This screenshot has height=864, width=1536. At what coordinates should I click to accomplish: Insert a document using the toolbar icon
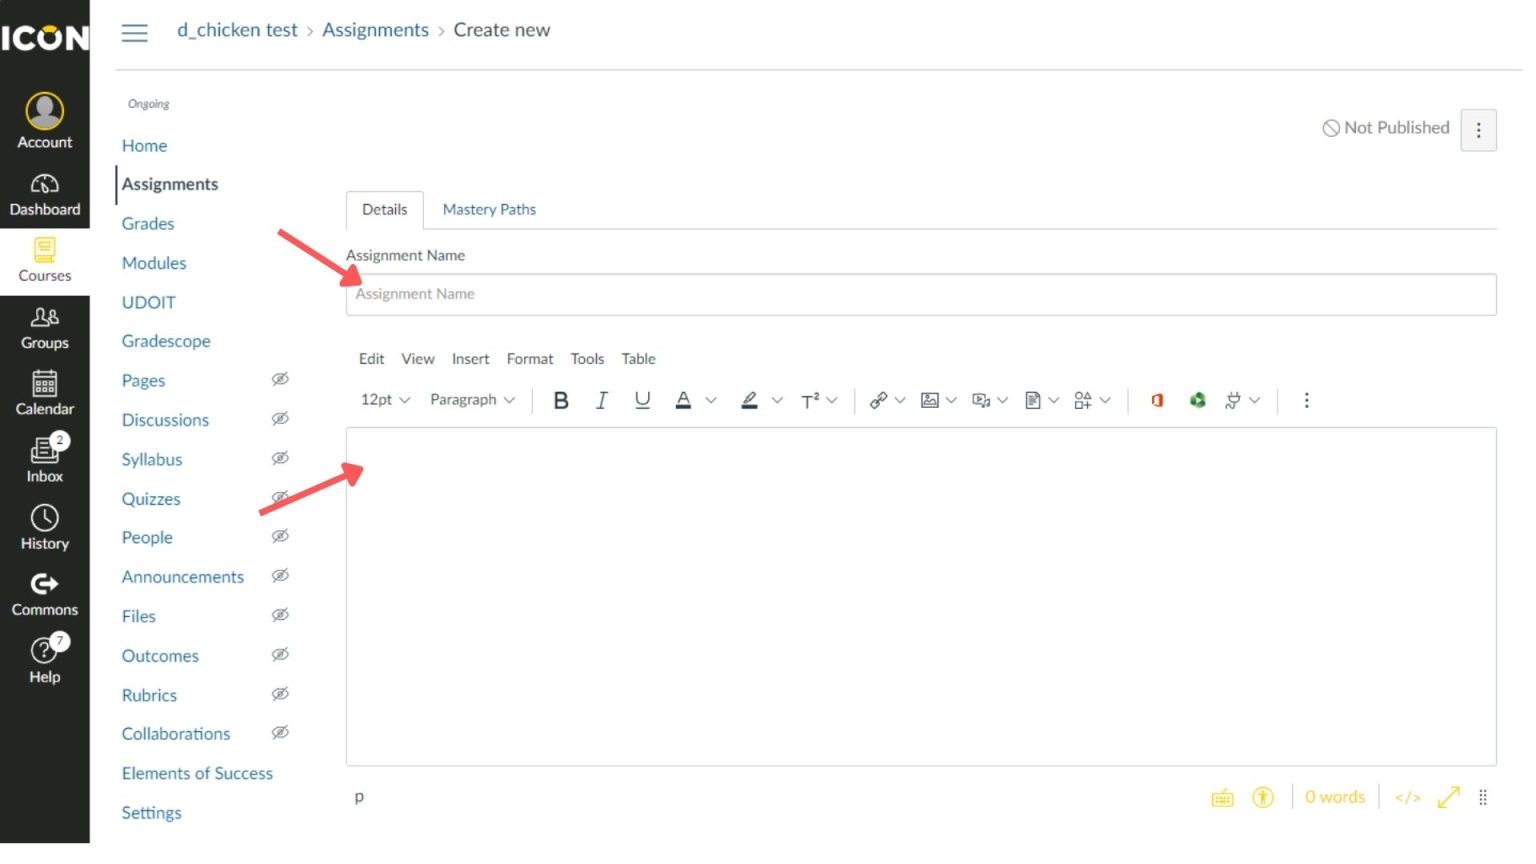1034,400
